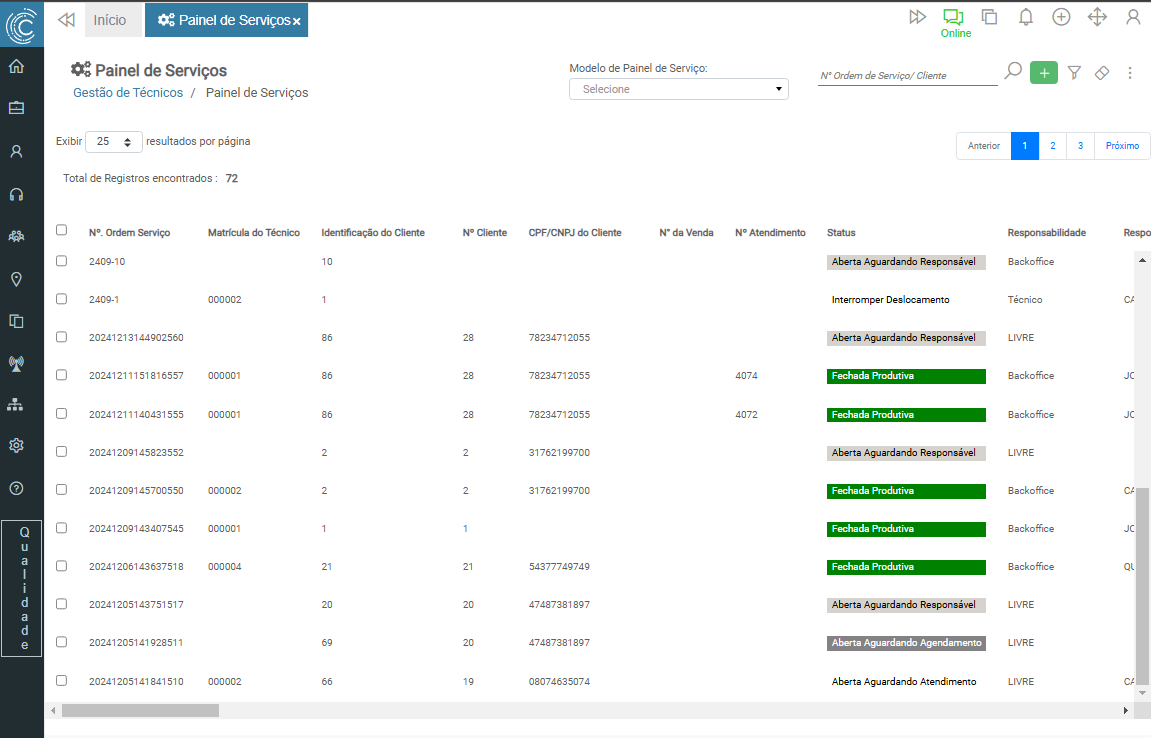Screen dimensions: 1151x739
Task: Open the Modelo de Painel de Serviço dropdown
Action: coord(678,89)
